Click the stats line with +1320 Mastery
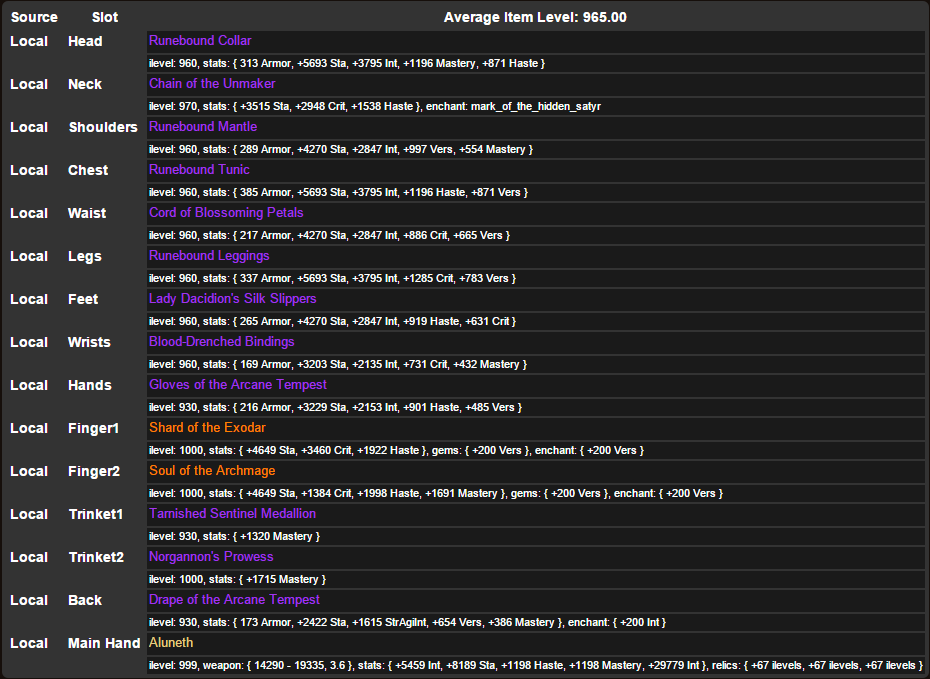 coord(234,537)
